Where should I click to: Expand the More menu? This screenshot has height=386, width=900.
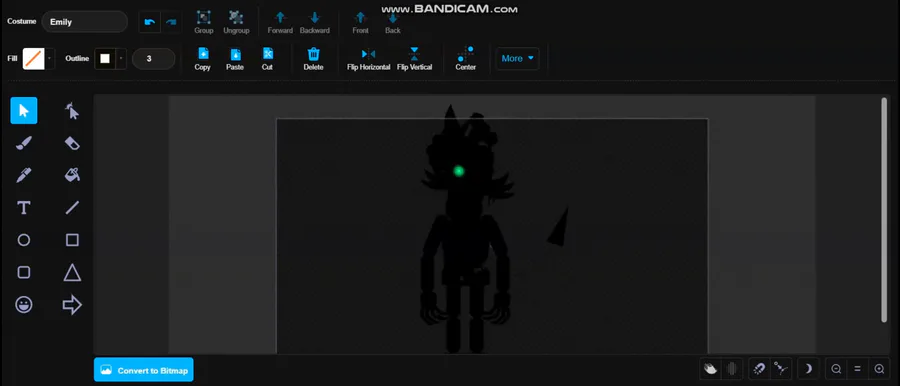[x=517, y=59]
